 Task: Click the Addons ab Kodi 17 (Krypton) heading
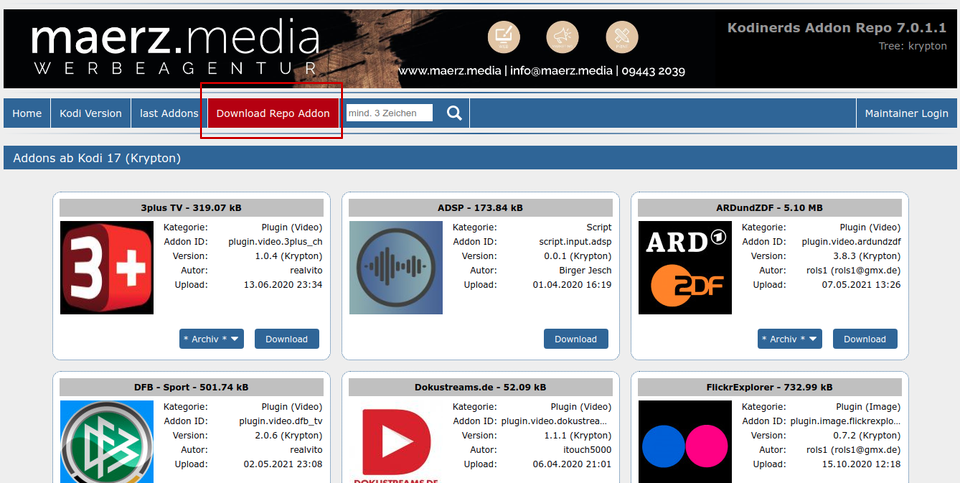97,158
